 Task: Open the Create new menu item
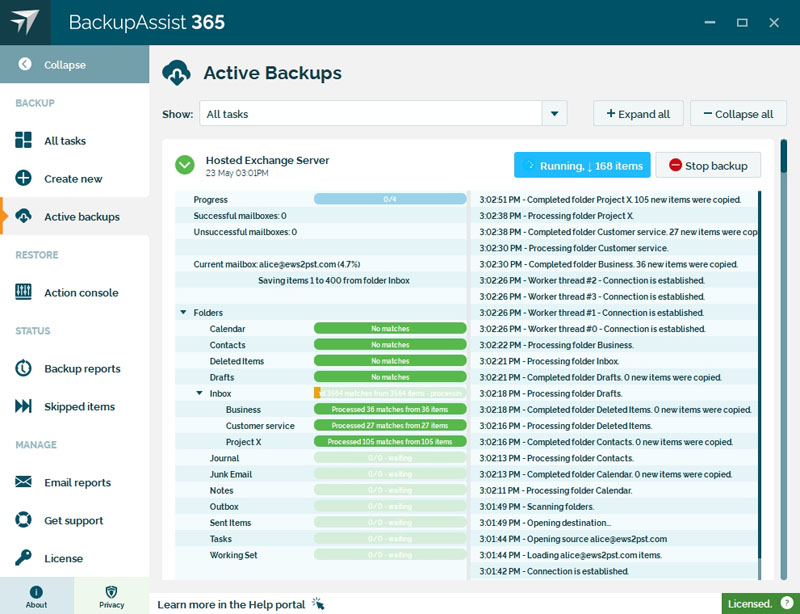click(74, 179)
